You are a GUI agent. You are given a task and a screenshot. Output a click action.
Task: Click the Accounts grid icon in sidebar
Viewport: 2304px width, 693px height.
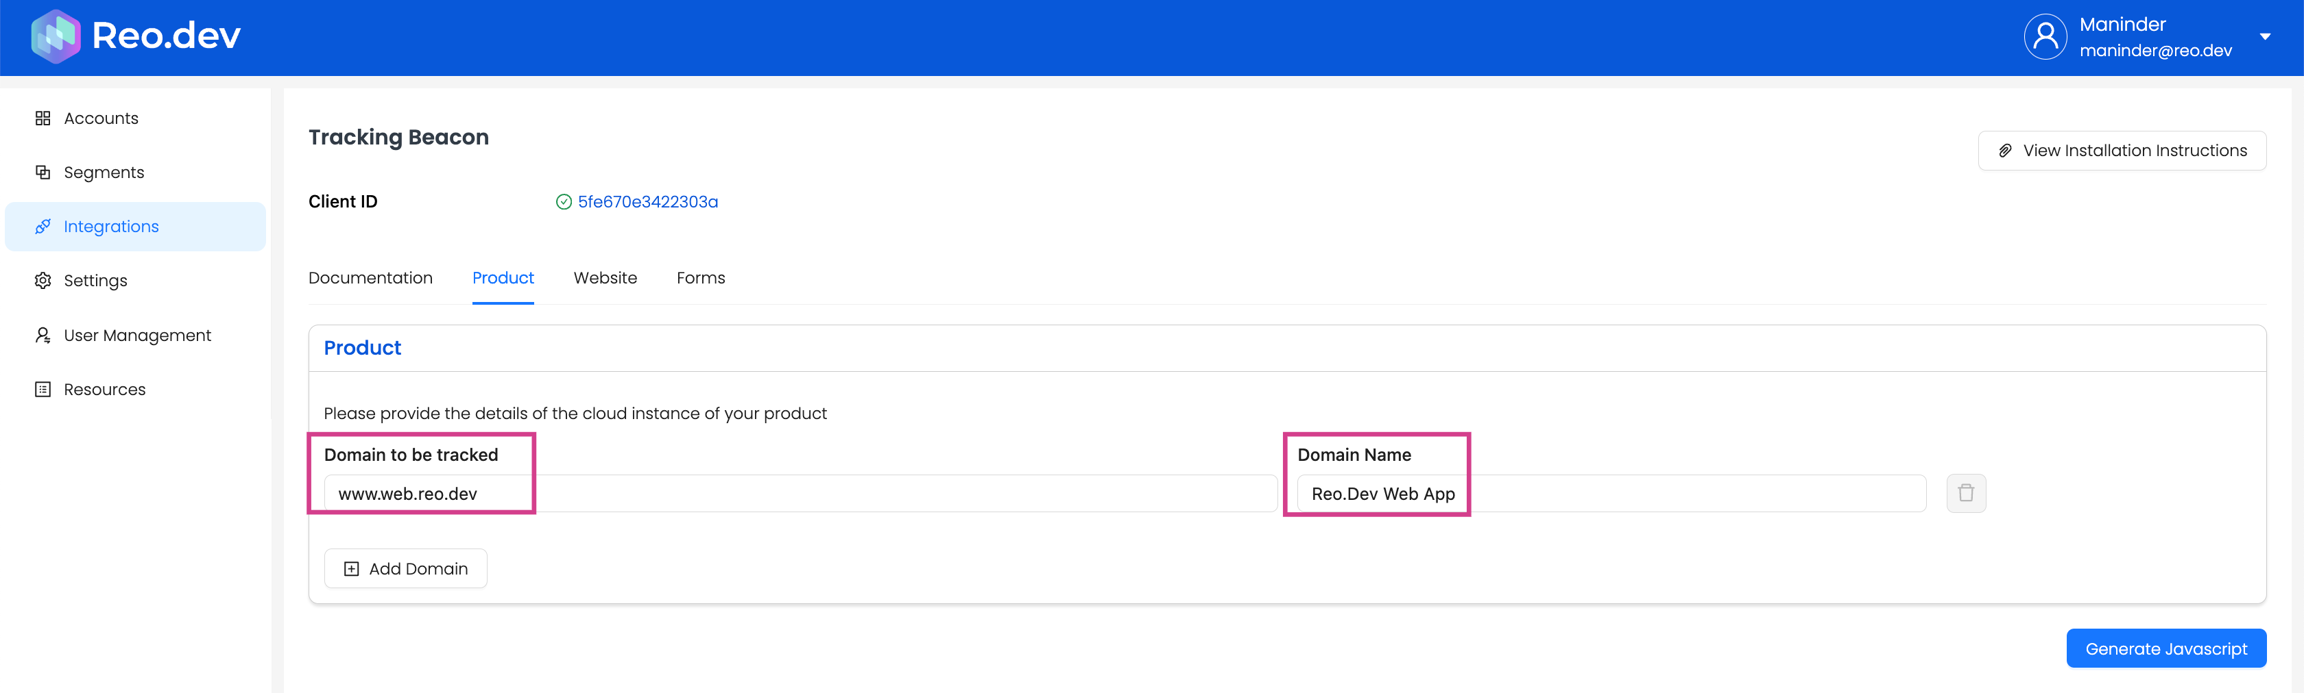(x=43, y=118)
